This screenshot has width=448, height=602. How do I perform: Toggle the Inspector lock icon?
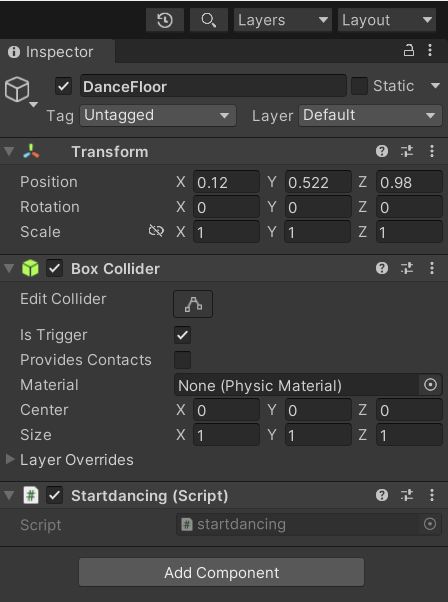point(408,50)
